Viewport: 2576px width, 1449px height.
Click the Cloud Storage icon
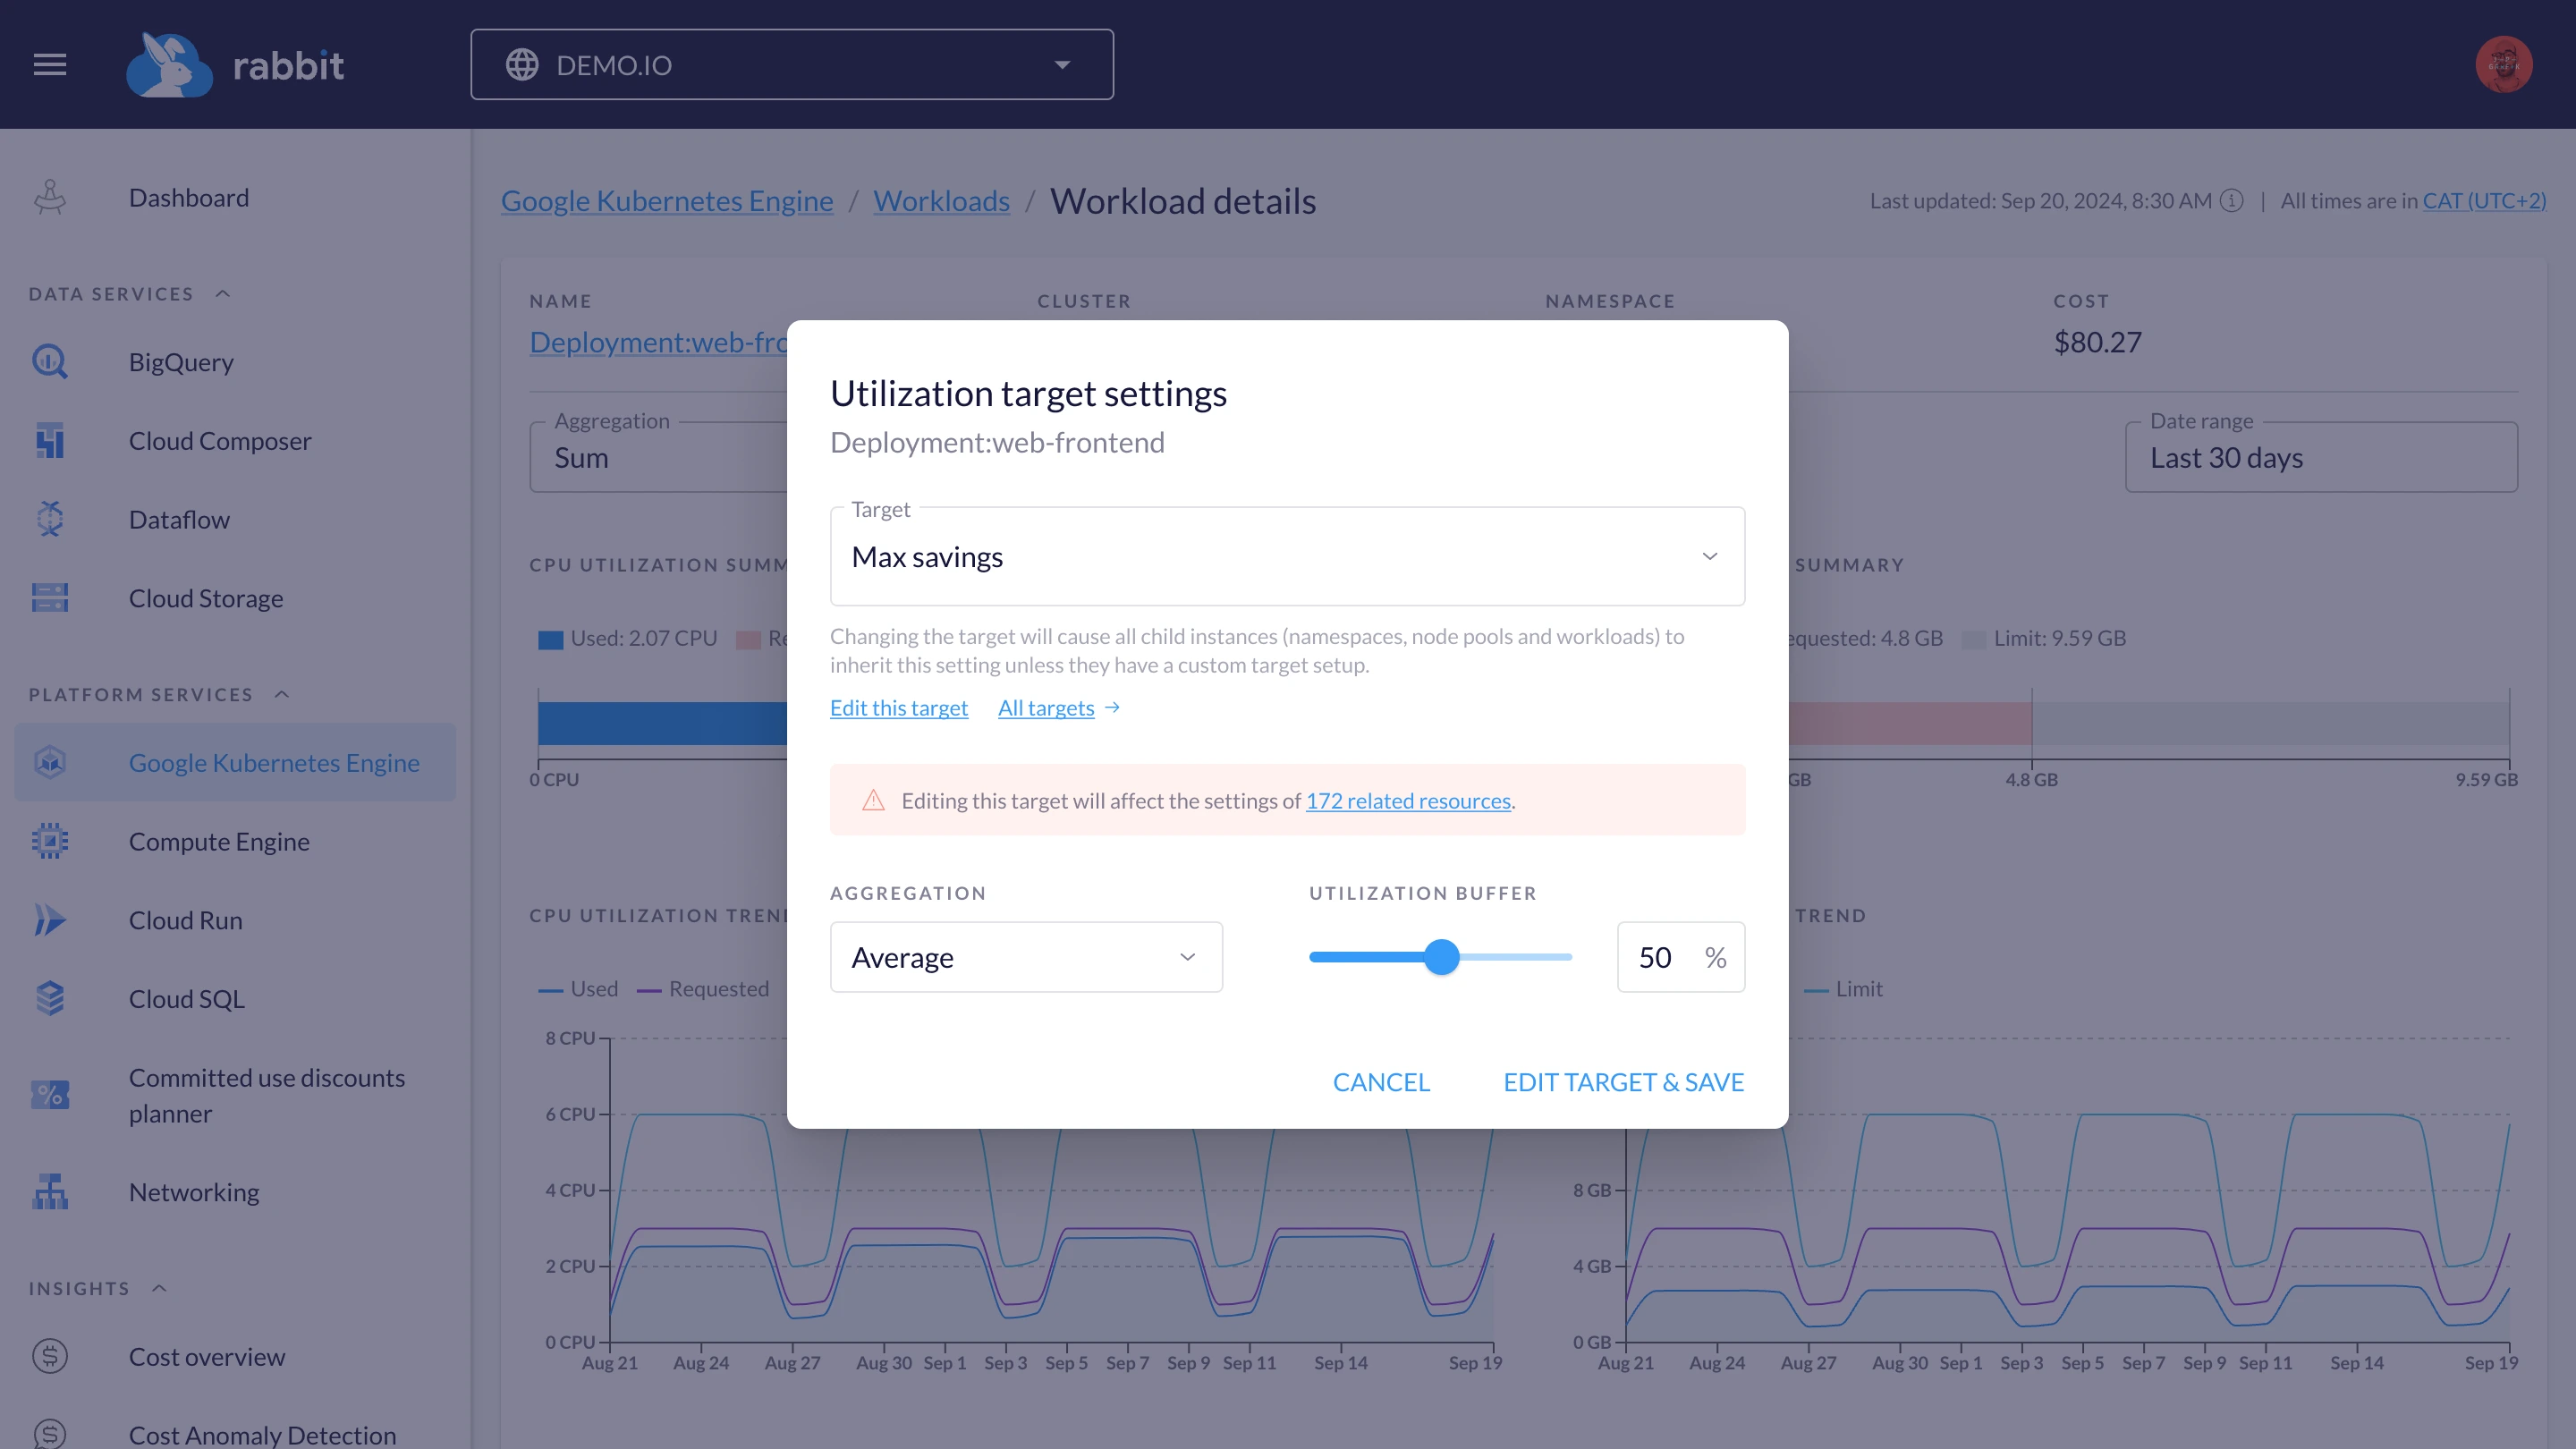pyautogui.click(x=49, y=597)
